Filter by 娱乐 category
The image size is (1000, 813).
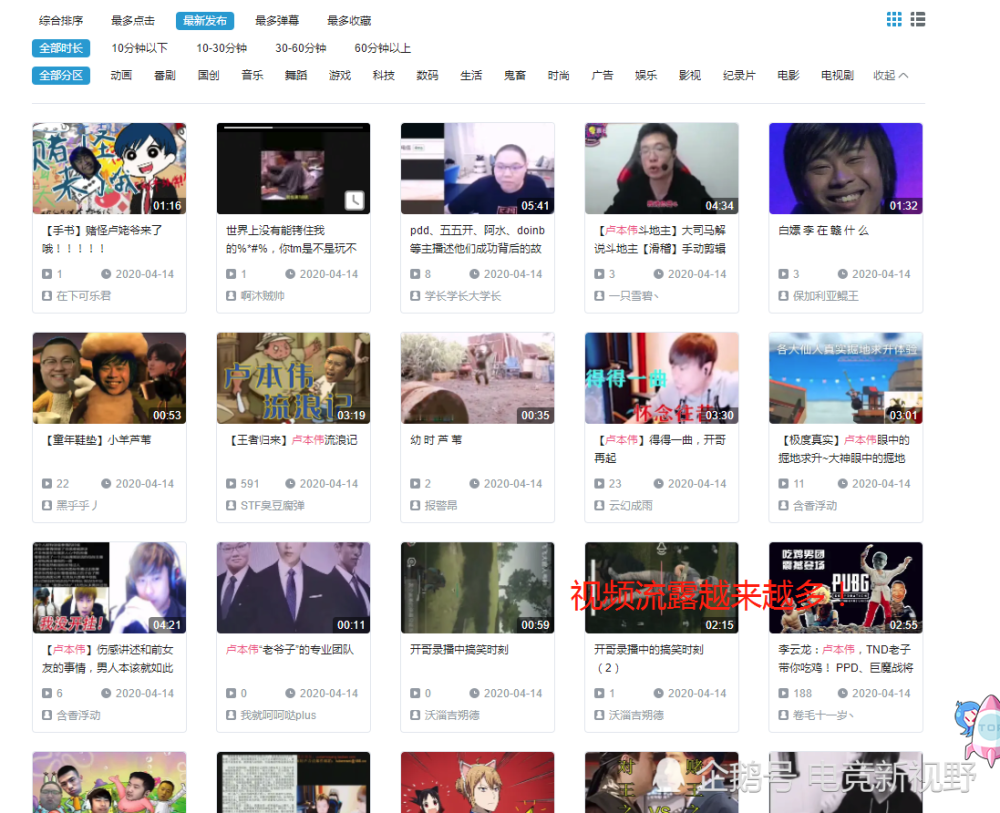[646, 75]
